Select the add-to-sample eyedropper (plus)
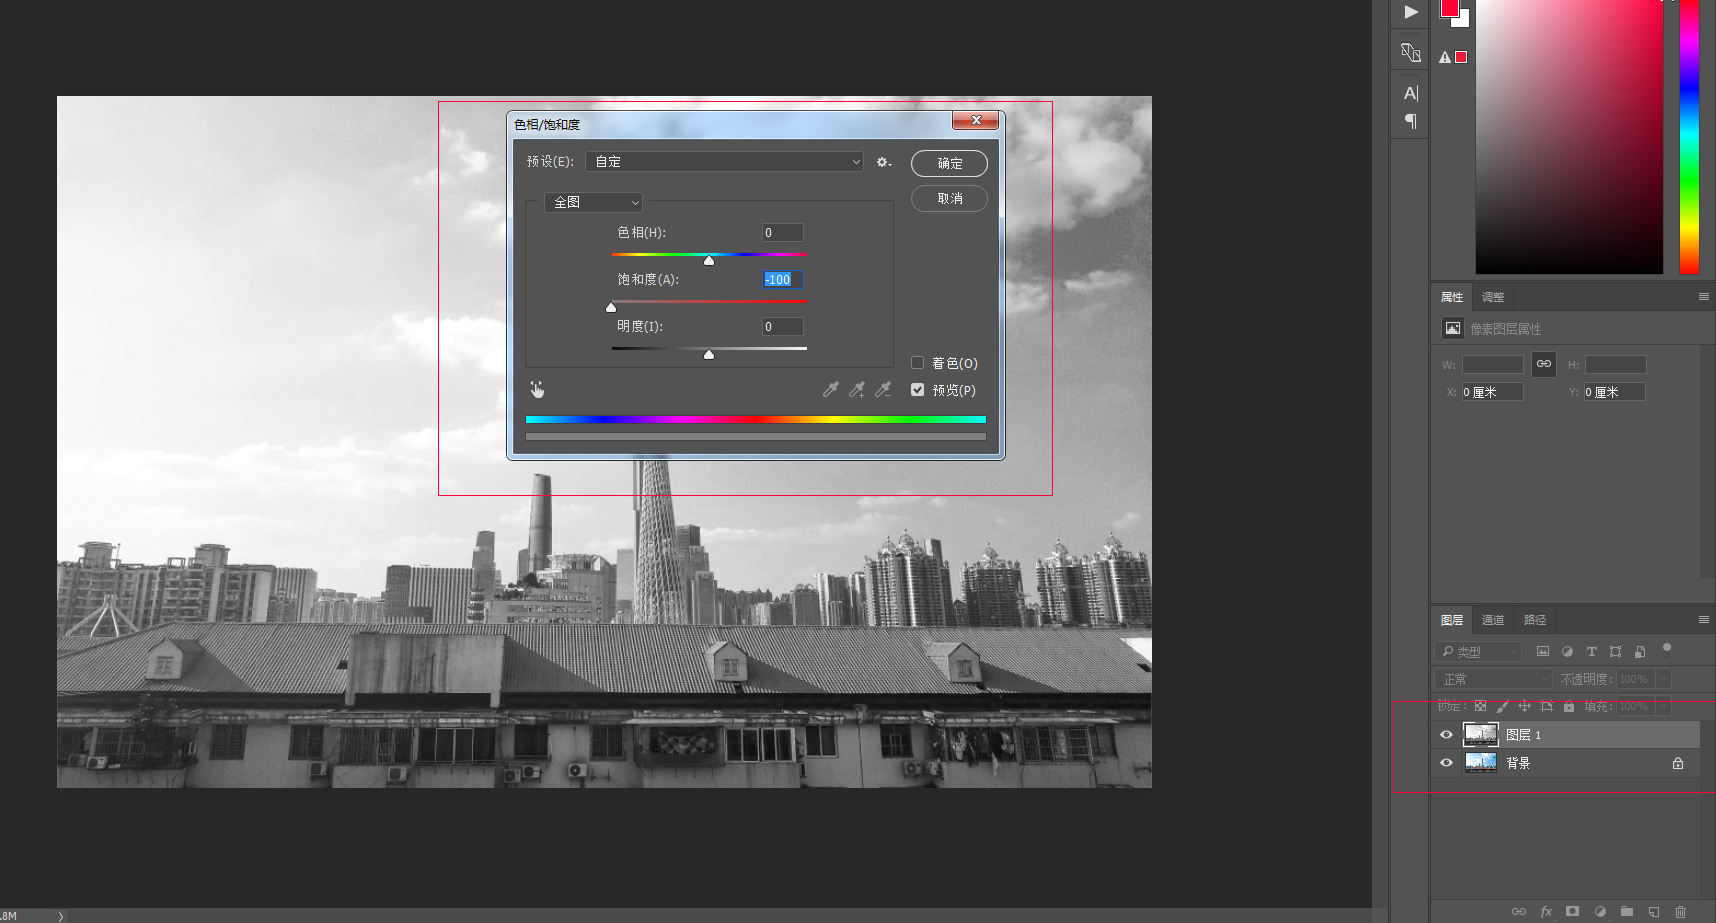The height and width of the screenshot is (923, 1716). pos(857,390)
